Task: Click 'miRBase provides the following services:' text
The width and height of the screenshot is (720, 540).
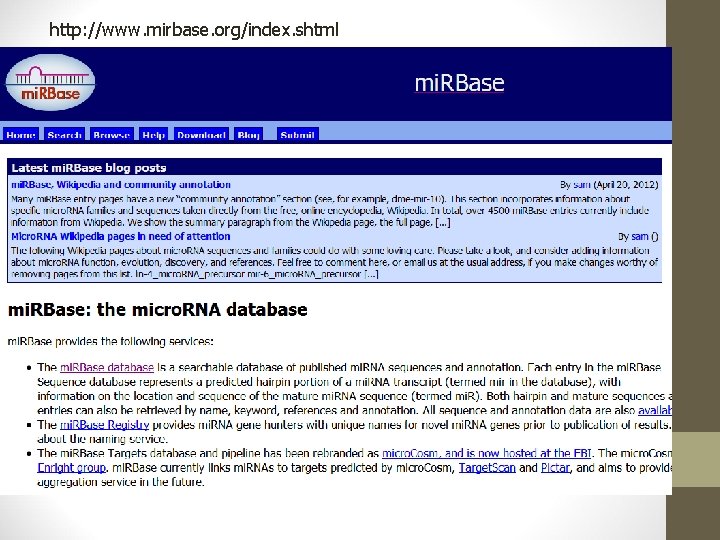Action: pos(111,342)
